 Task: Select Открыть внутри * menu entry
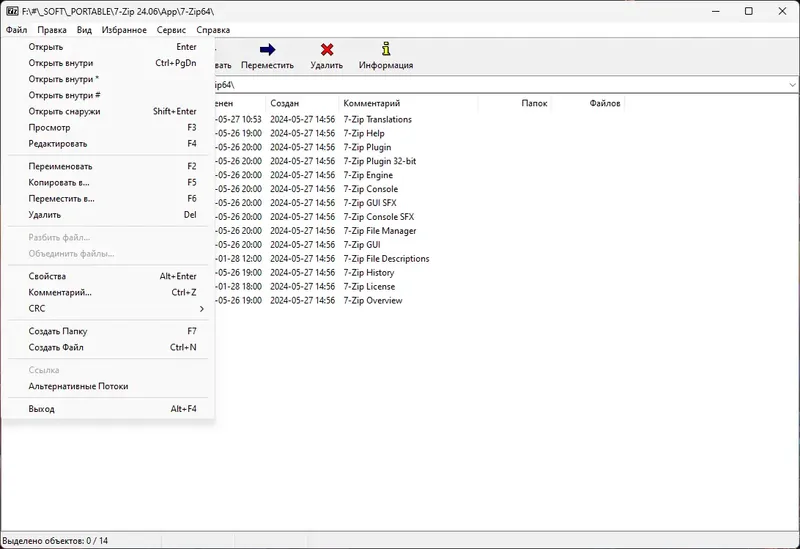(108, 79)
